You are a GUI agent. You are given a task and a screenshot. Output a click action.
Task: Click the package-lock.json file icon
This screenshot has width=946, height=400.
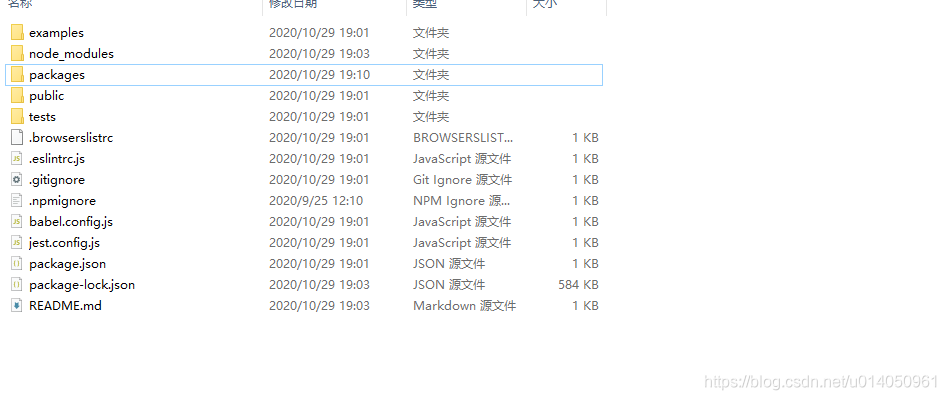click(x=17, y=284)
